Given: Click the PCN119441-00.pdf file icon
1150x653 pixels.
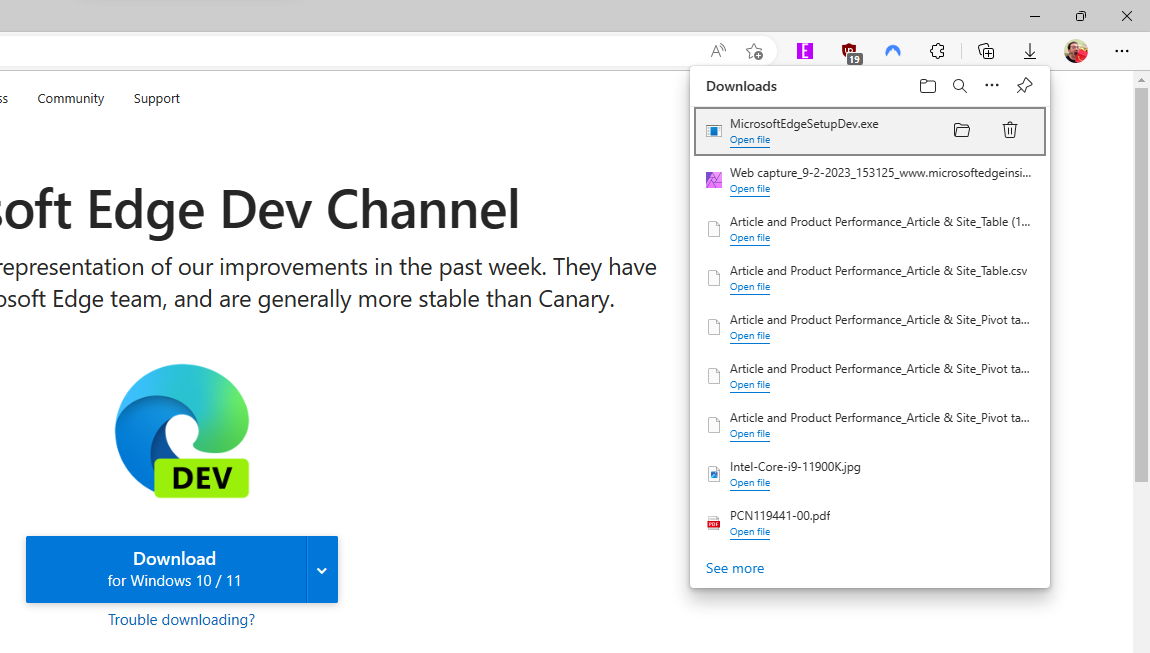Looking at the screenshot, I should [x=713, y=523].
